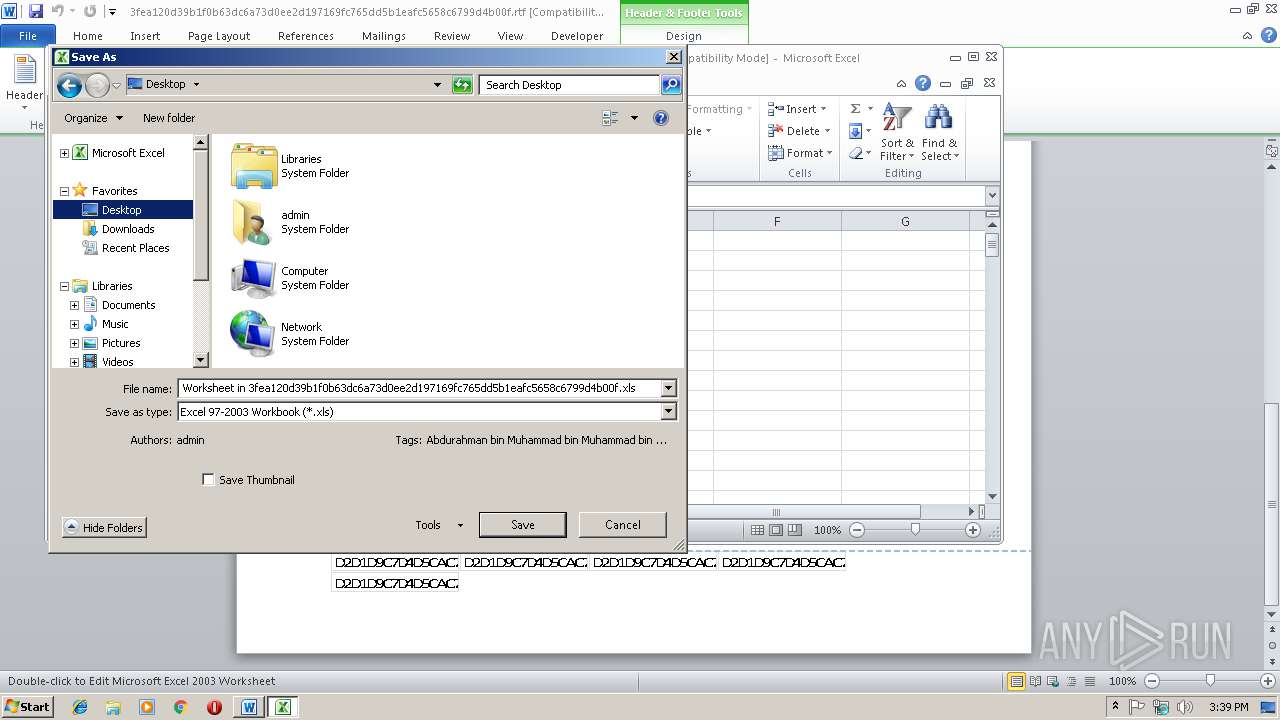This screenshot has height=720, width=1280.
Task: Open the Libraries system folder icon
Action: [254, 166]
